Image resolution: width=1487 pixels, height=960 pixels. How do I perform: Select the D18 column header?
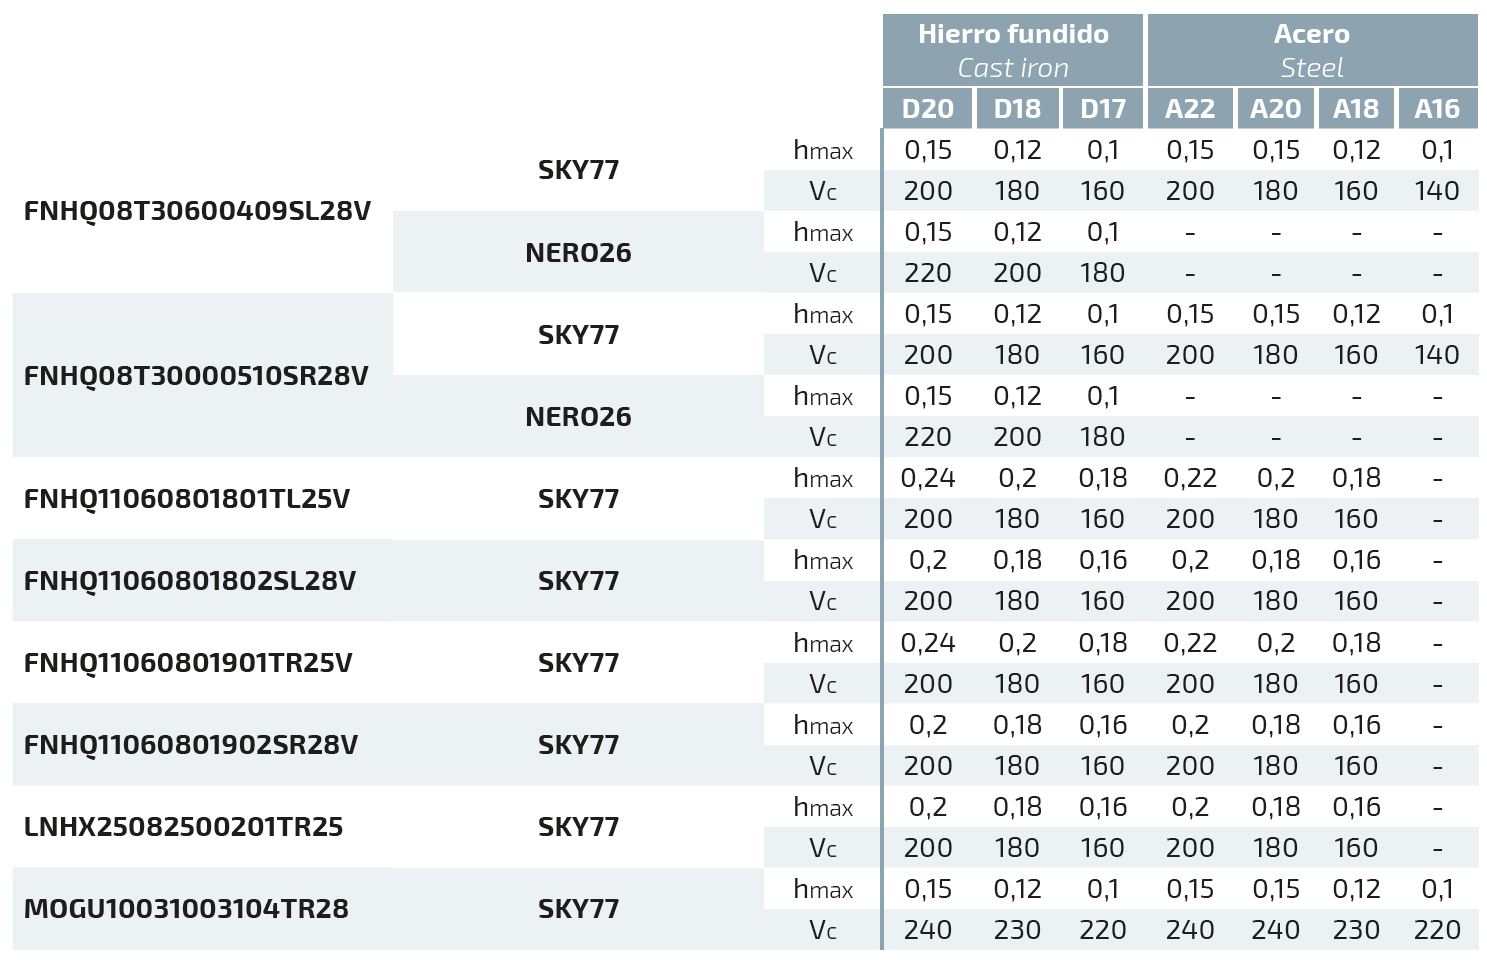tap(1017, 109)
